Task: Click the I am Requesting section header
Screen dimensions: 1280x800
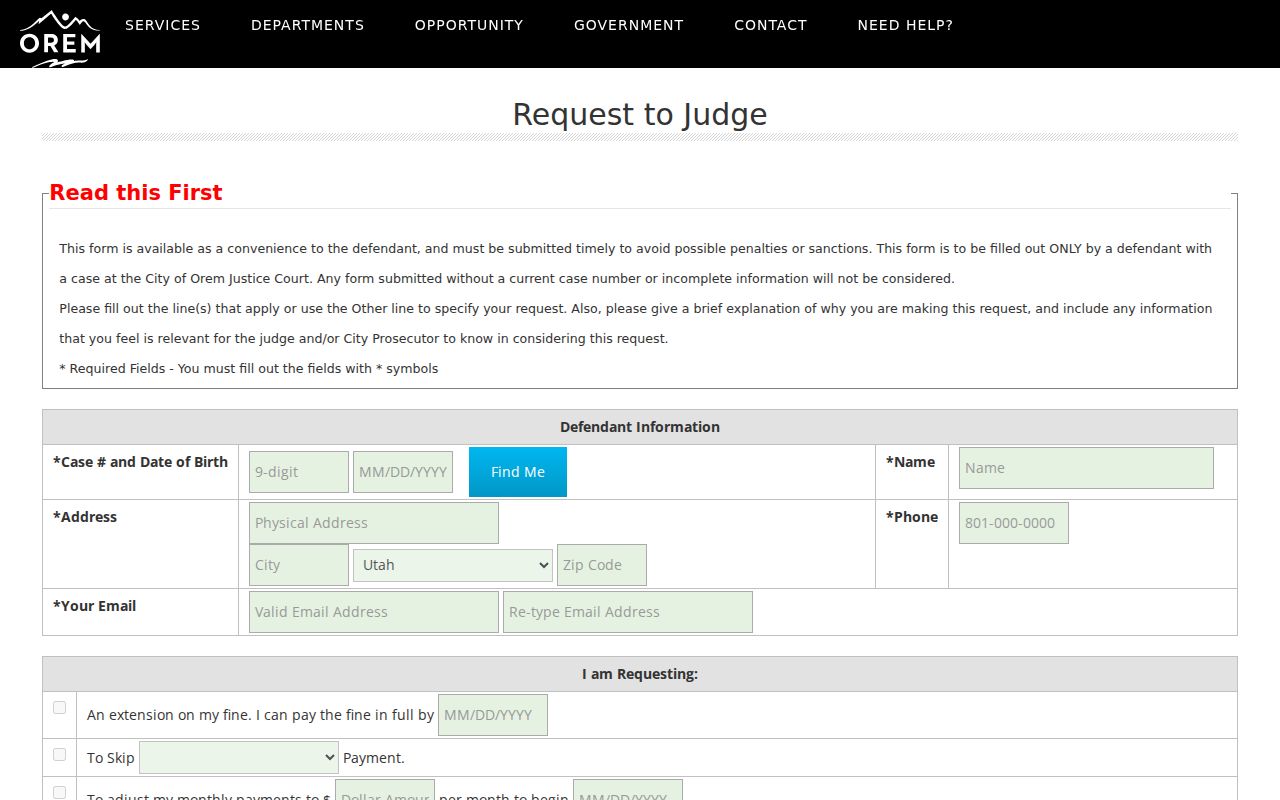Action: point(640,674)
